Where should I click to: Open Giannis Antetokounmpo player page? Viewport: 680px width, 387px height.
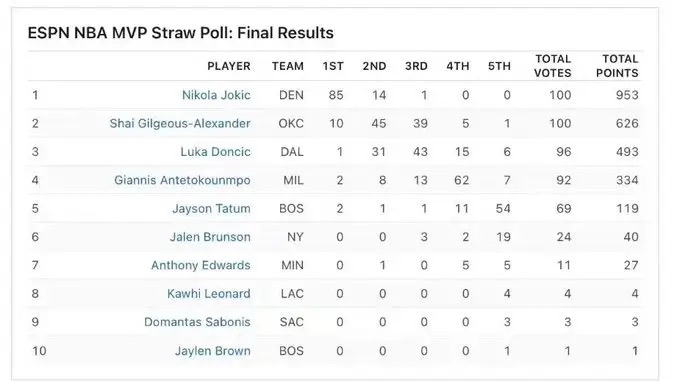point(182,180)
